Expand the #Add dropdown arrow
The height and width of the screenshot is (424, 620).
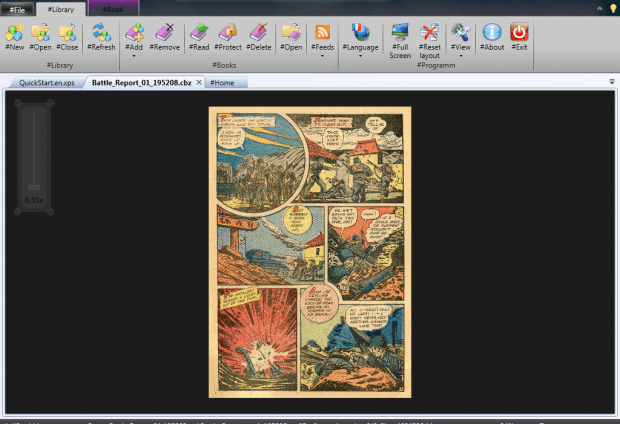(134, 56)
